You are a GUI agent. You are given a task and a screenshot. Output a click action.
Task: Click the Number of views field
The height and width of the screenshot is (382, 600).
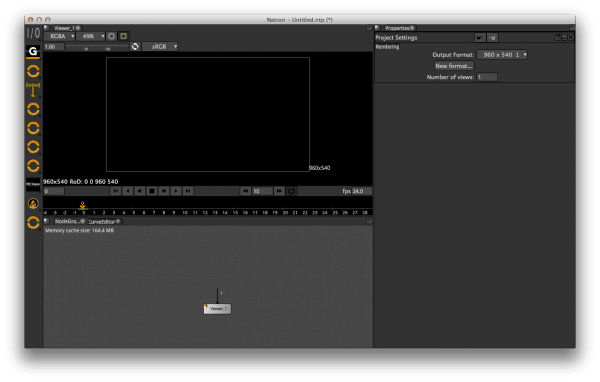pyautogui.click(x=487, y=77)
